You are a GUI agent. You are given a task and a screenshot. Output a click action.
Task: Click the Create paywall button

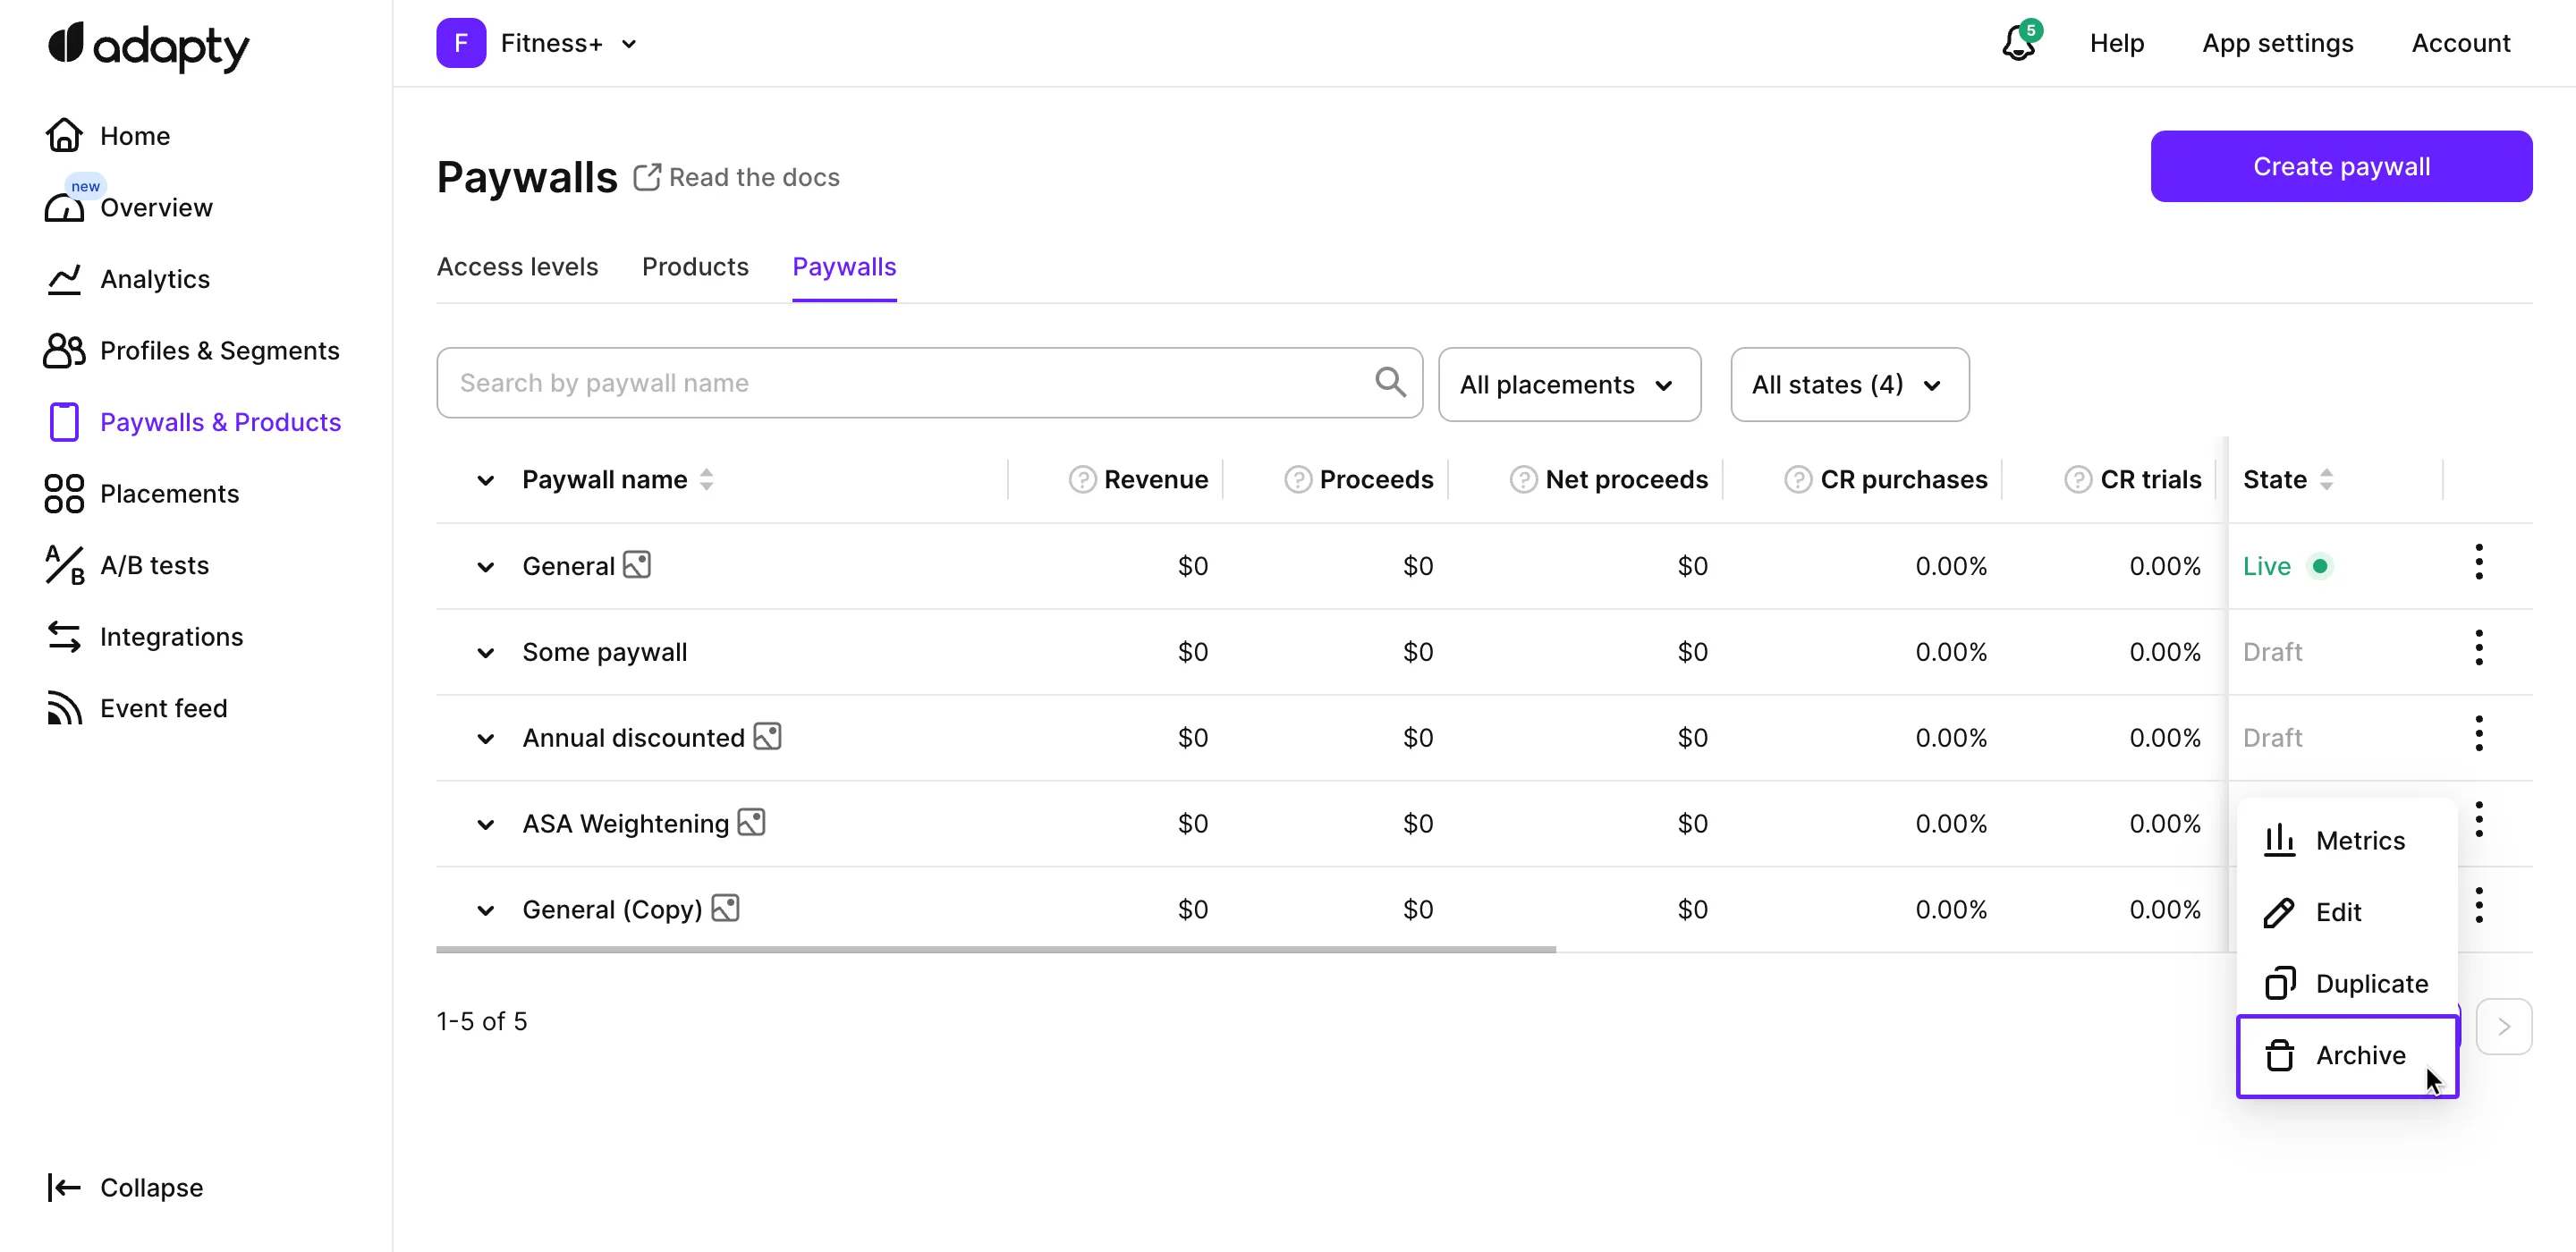pos(2340,167)
